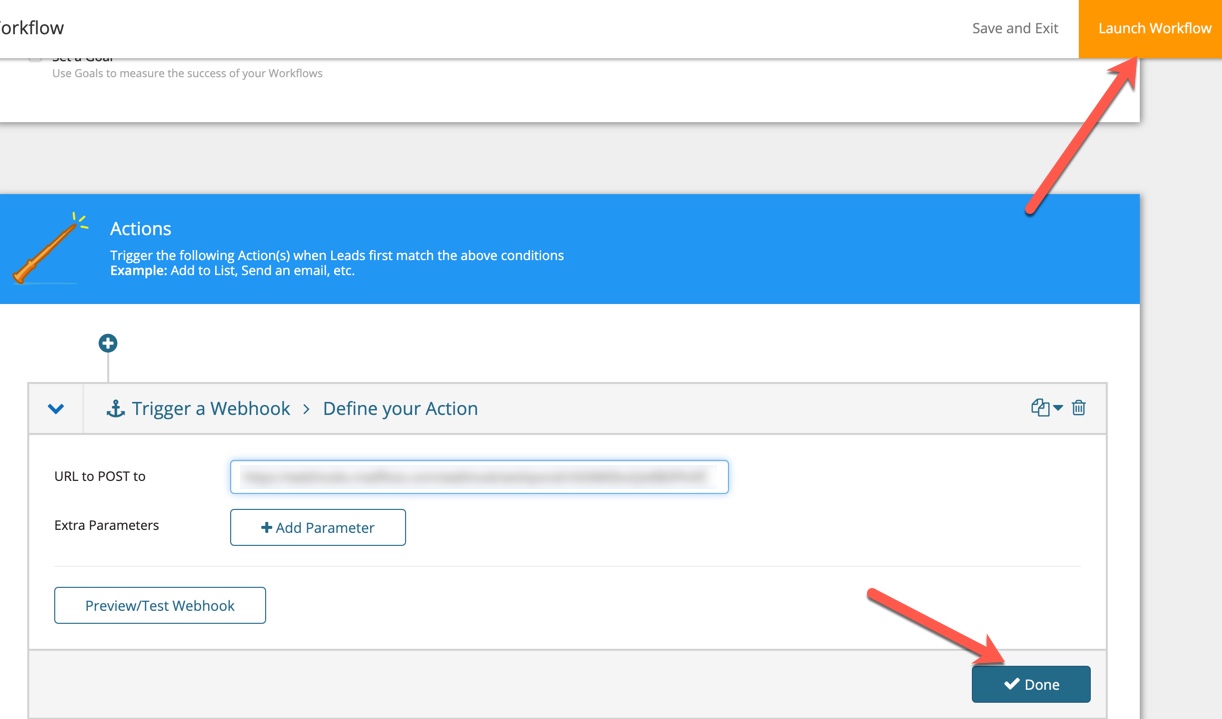This screenshot has width=1222, height=719.
Task: Toggle the Set a Goal checkbox
Action: point(35,57)
